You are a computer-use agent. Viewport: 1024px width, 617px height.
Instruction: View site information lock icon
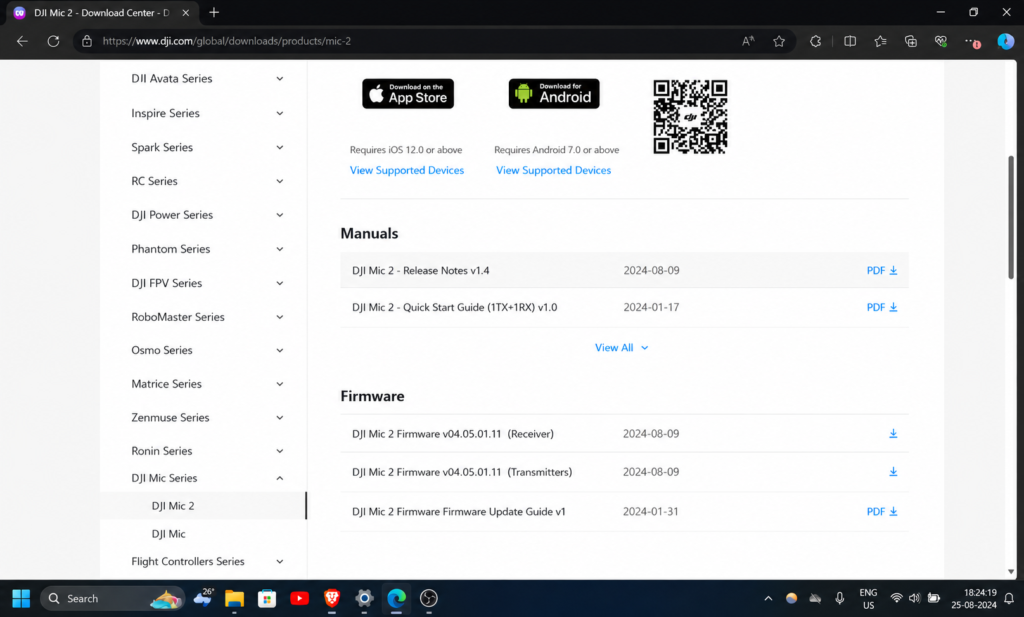point(87,41)
